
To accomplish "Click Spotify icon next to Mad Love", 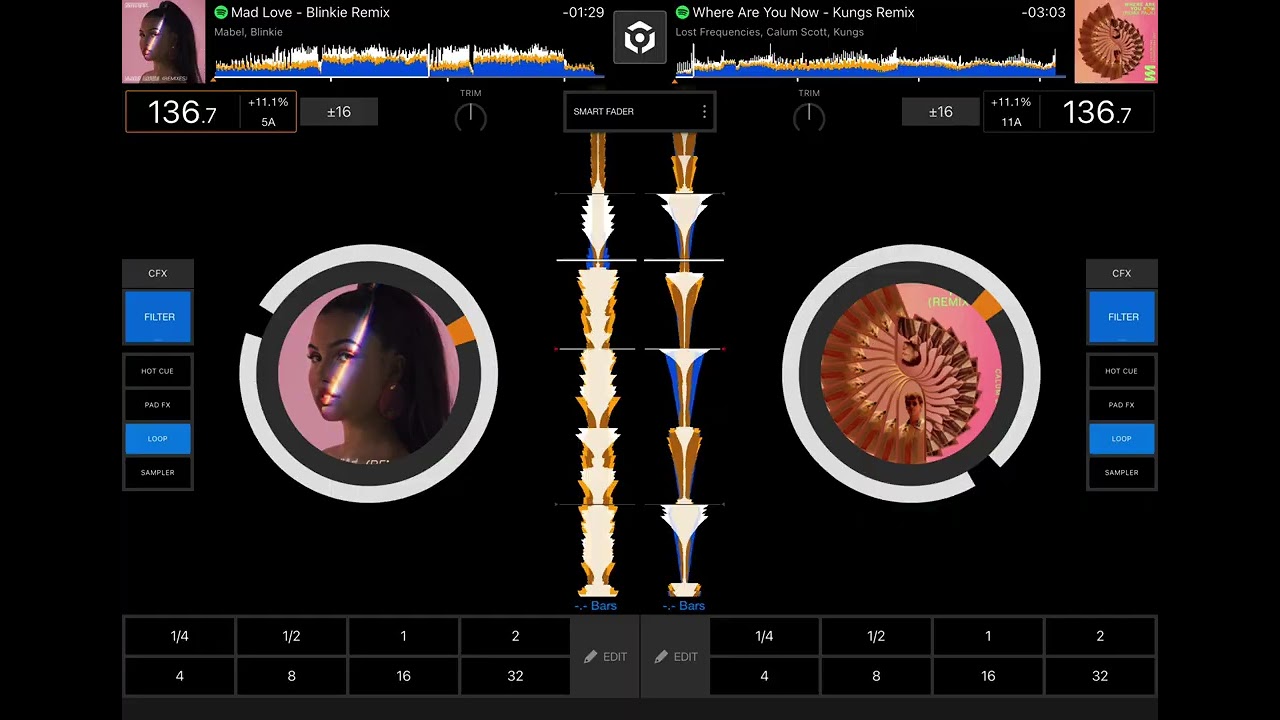I will coord(221,13).
